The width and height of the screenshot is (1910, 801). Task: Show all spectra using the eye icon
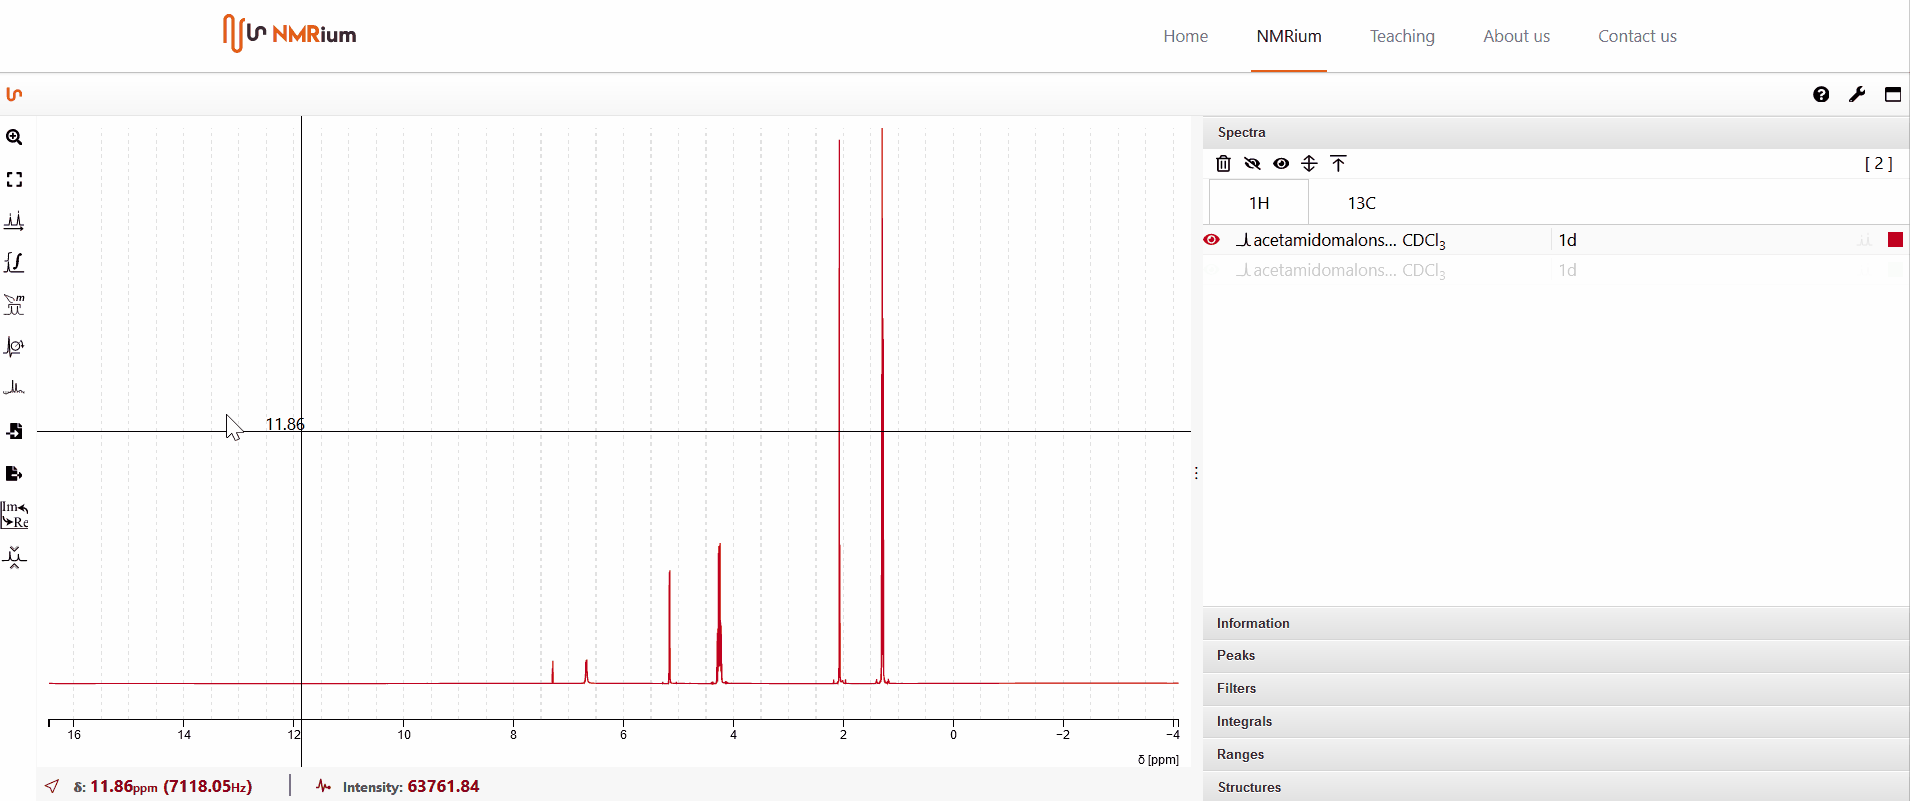click(1281, 164)
